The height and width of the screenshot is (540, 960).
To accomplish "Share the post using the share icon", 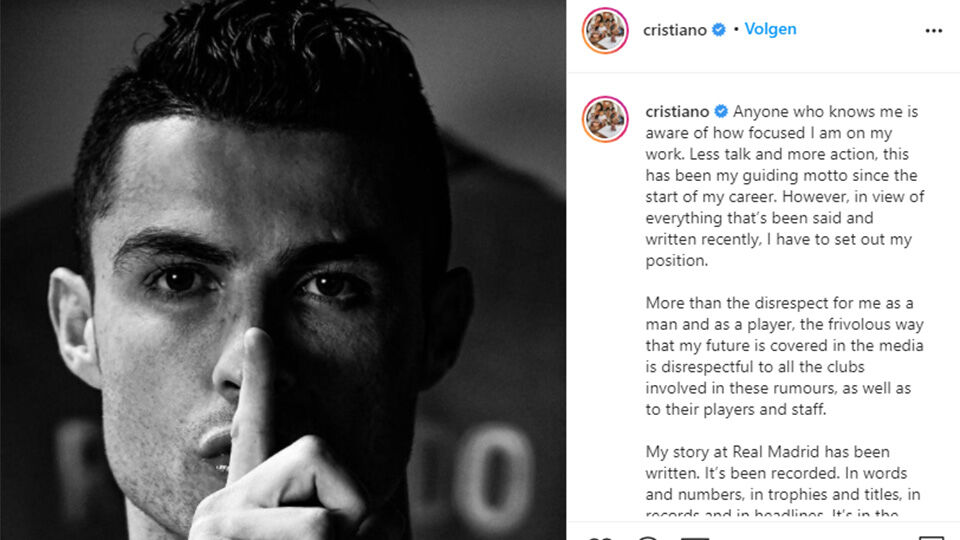I will point(695,538).
